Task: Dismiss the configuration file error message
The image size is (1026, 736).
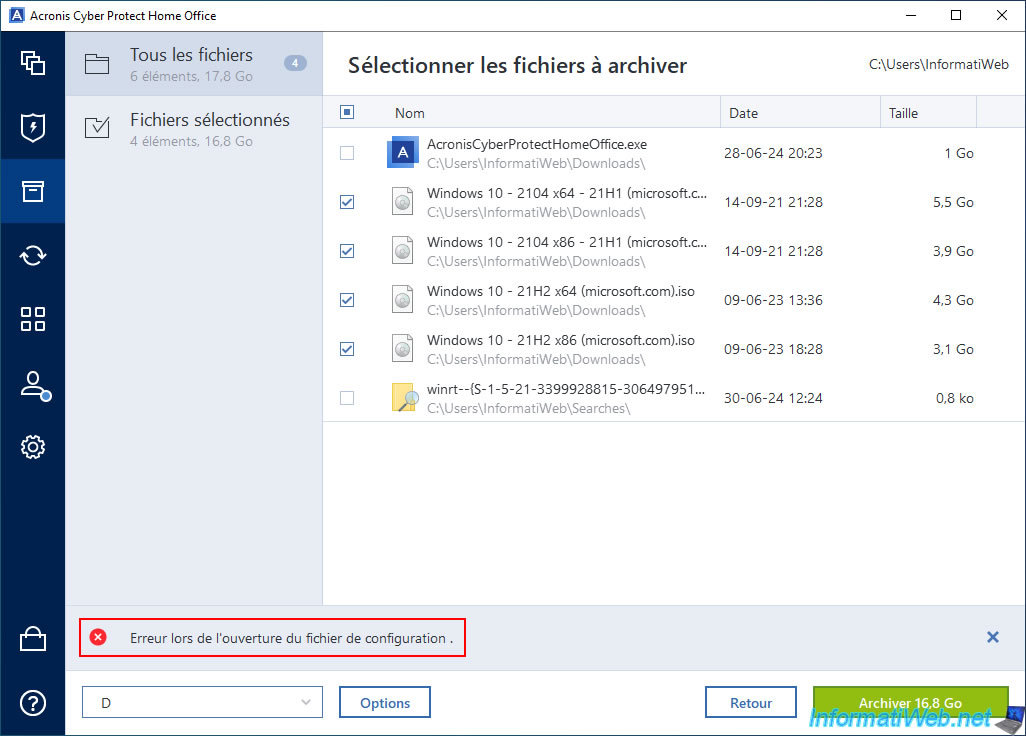Action: (992, 637)
